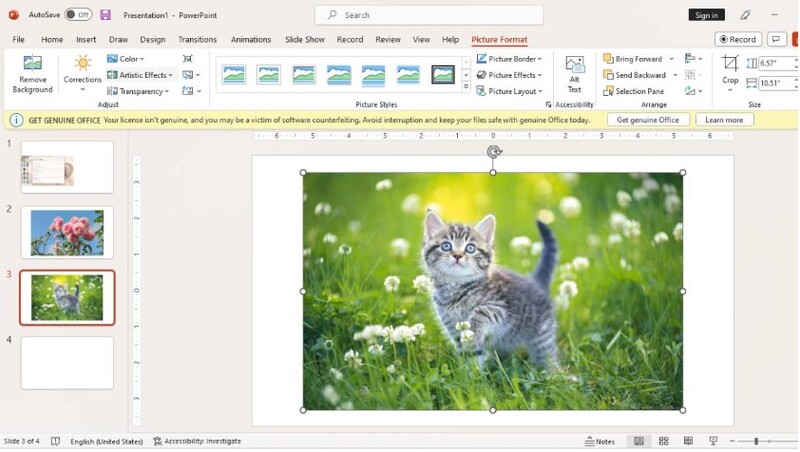This screenshot has width=800, height=452.
Task: Click the rotation handle above the kitten picture
Action: point(493,152)
